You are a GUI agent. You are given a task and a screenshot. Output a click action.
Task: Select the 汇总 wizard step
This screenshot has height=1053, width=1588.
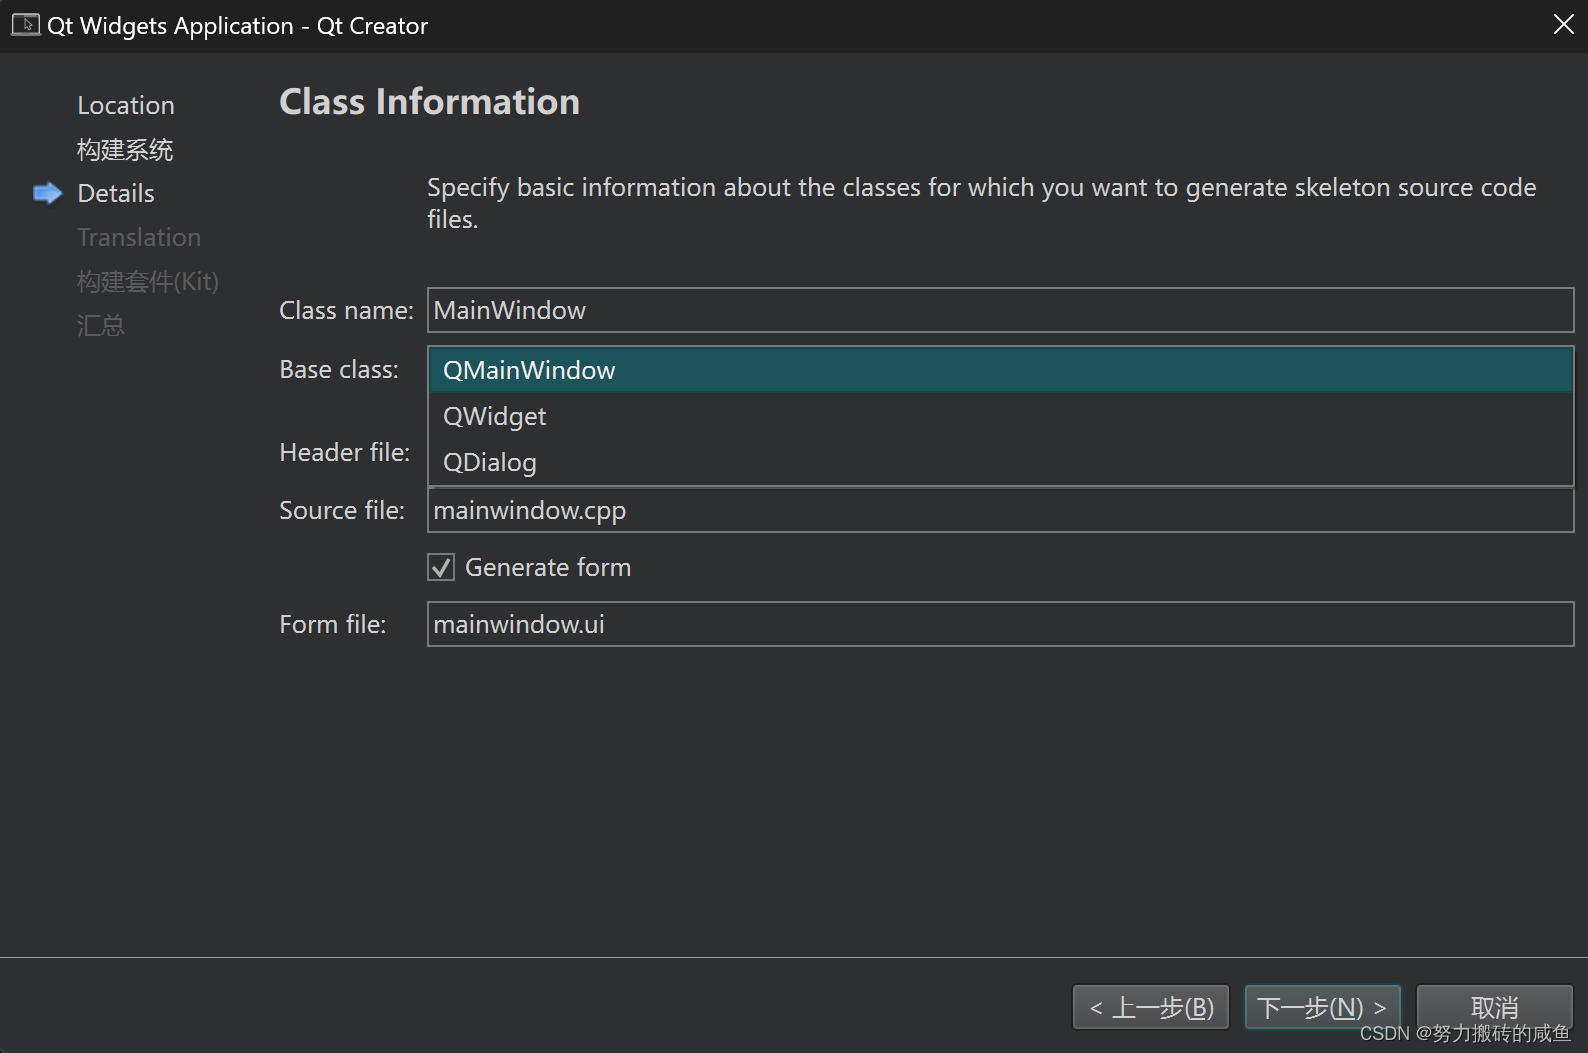(101, 325)
